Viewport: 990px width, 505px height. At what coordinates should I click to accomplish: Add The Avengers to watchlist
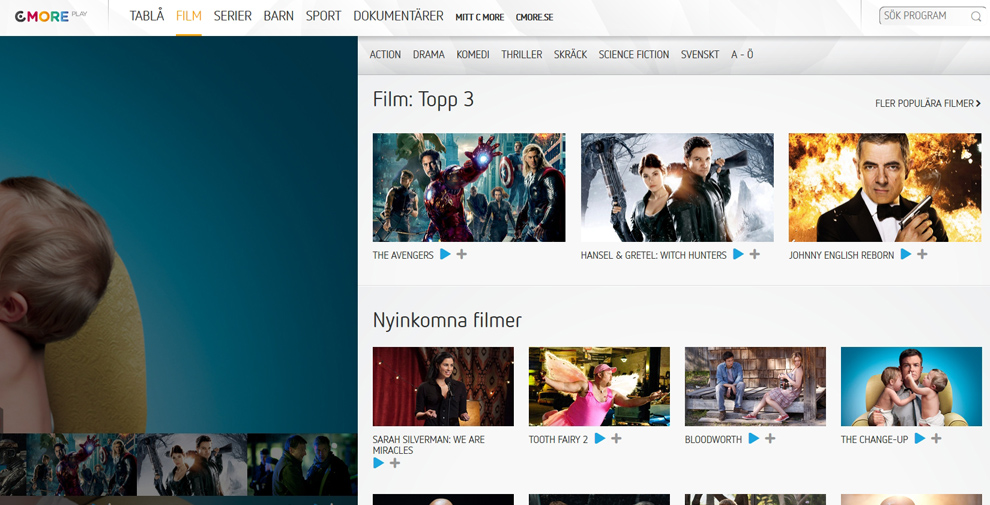point(462,255)
